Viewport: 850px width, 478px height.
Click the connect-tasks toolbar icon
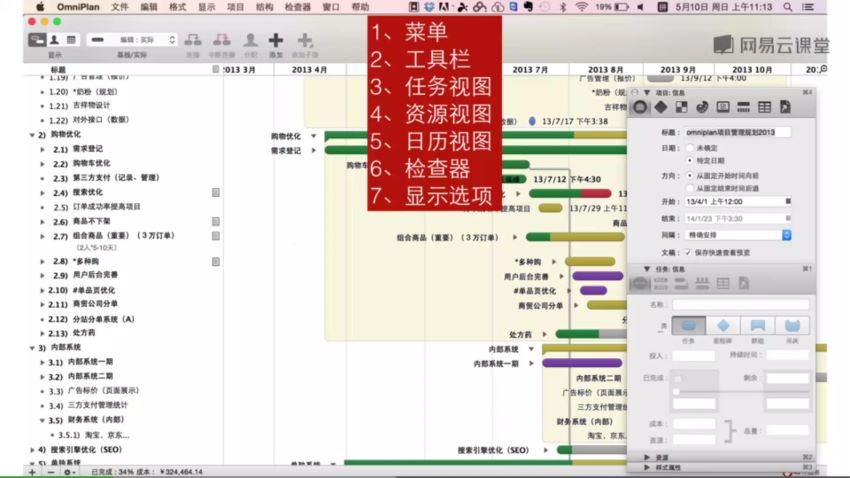(x=192, y=40)
